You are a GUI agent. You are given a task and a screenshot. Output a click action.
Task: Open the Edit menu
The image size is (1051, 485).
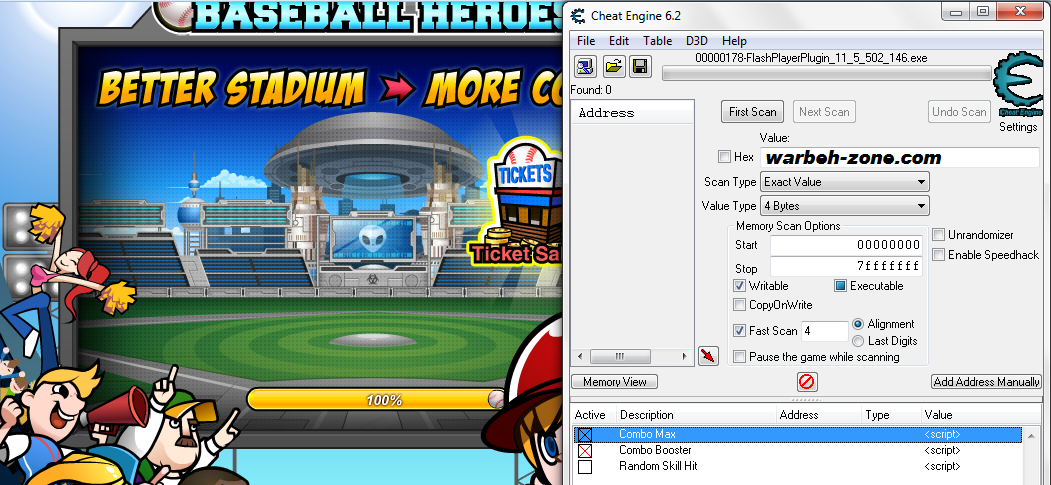pos(619,41)
